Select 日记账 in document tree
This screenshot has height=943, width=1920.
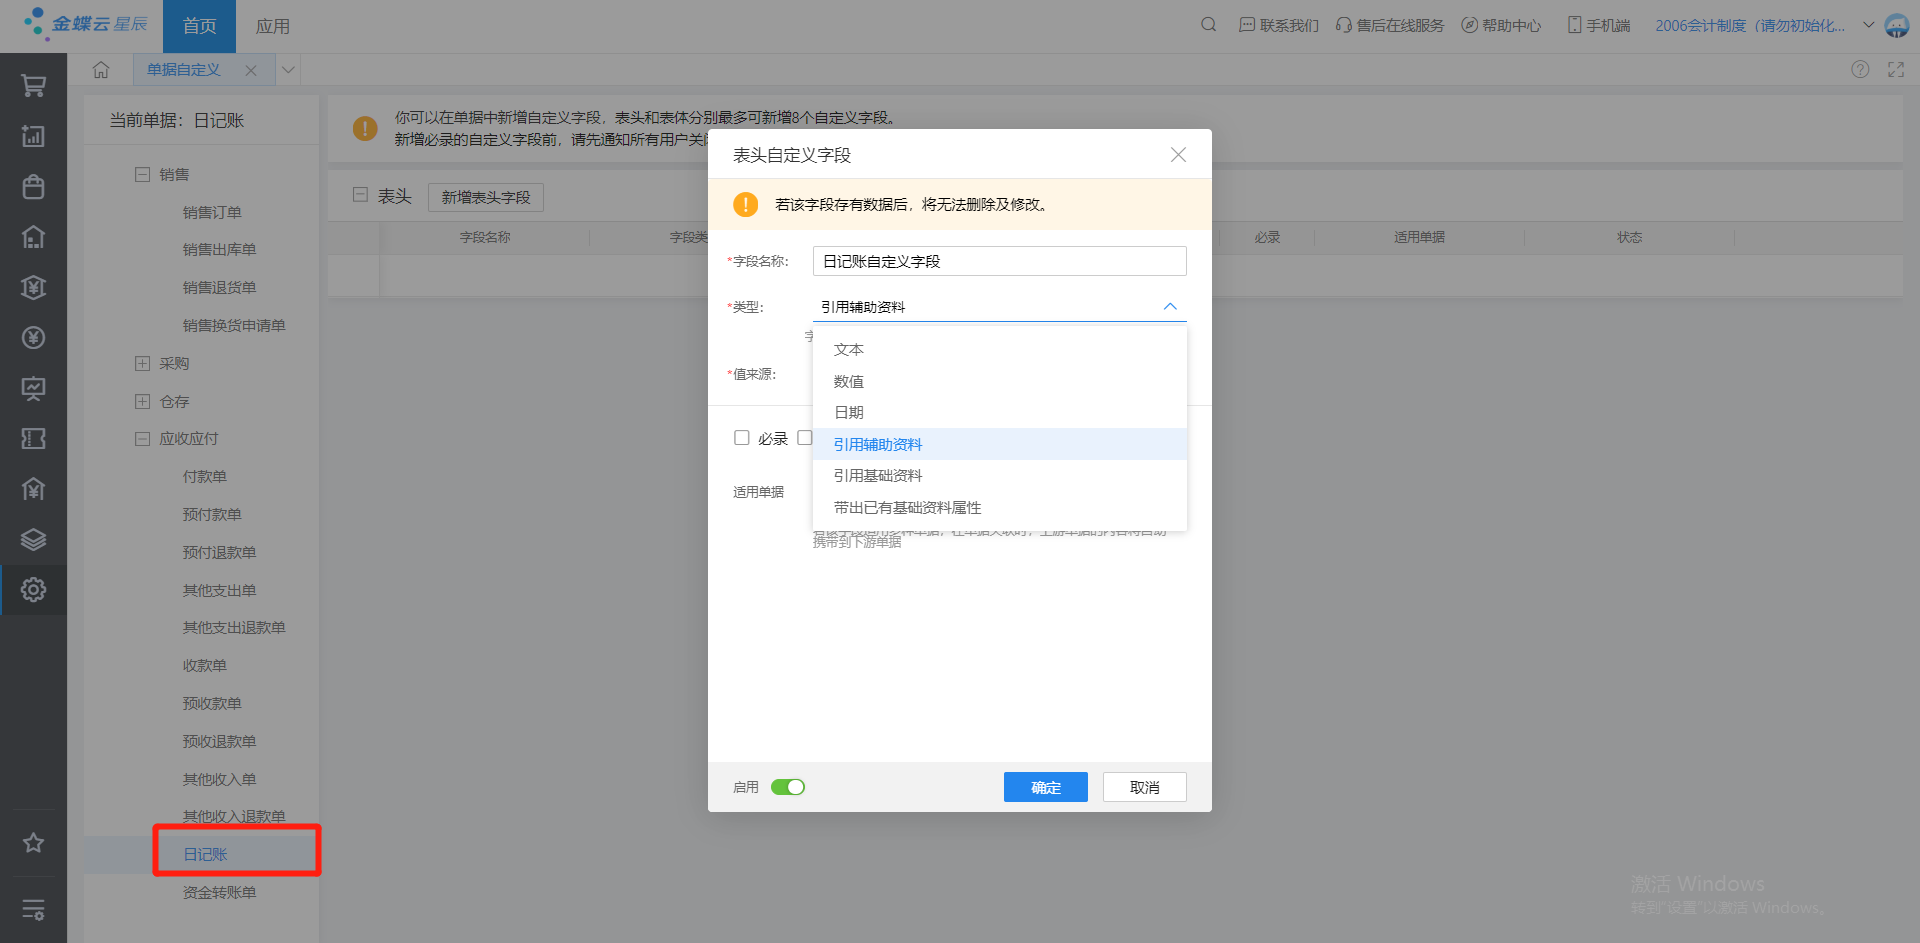pyautogui.click(x=205, y=854)
